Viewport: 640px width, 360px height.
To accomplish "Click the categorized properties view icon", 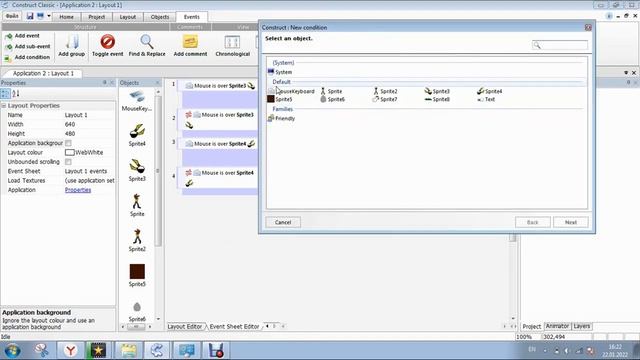I will (x=5, y=93).
